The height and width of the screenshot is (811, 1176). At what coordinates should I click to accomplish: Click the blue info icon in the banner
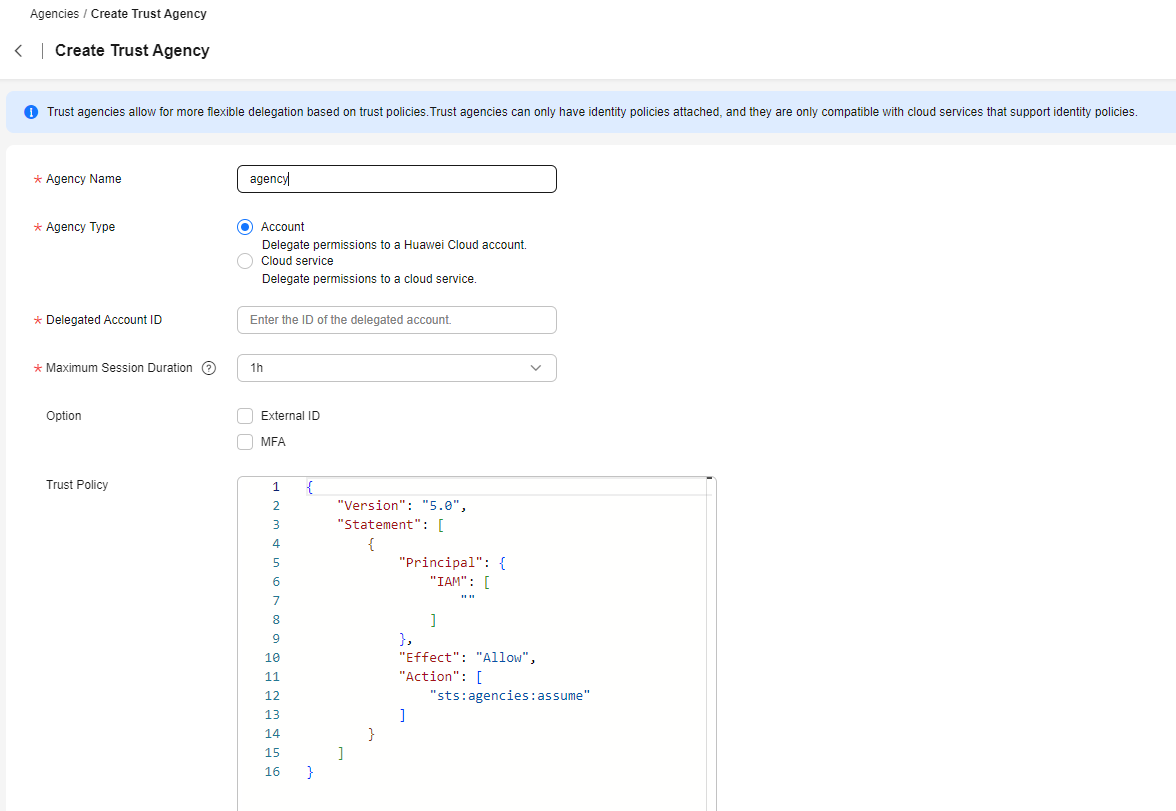point(31,112)
